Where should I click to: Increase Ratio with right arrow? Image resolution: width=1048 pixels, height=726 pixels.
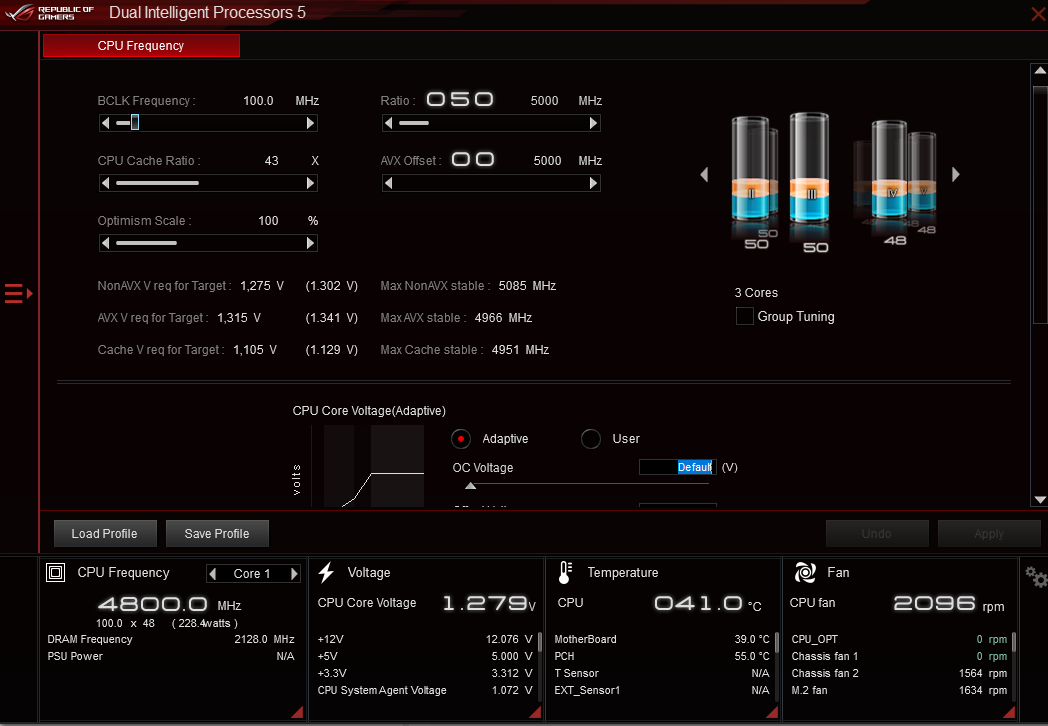pyautogui.click(x=594, y=123)
